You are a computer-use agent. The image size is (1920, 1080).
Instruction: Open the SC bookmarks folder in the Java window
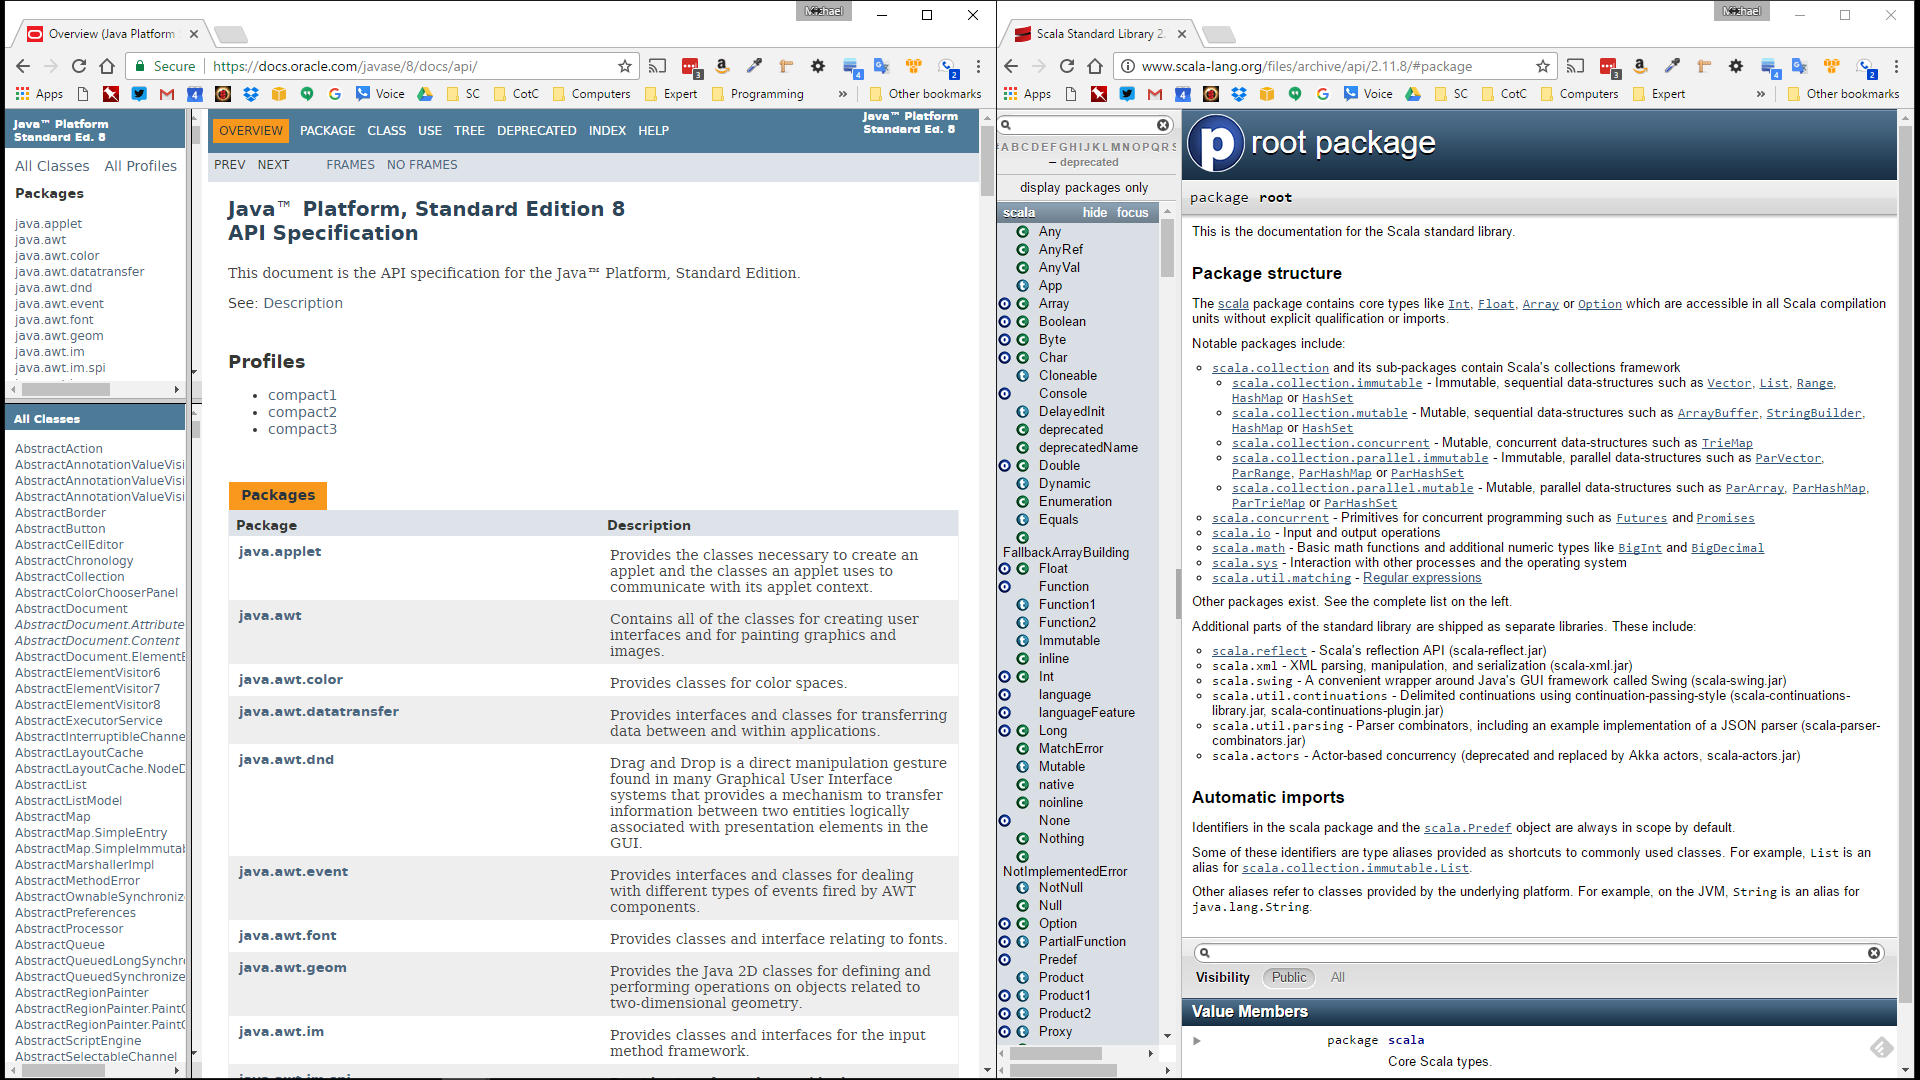click(x=463, y=94)
